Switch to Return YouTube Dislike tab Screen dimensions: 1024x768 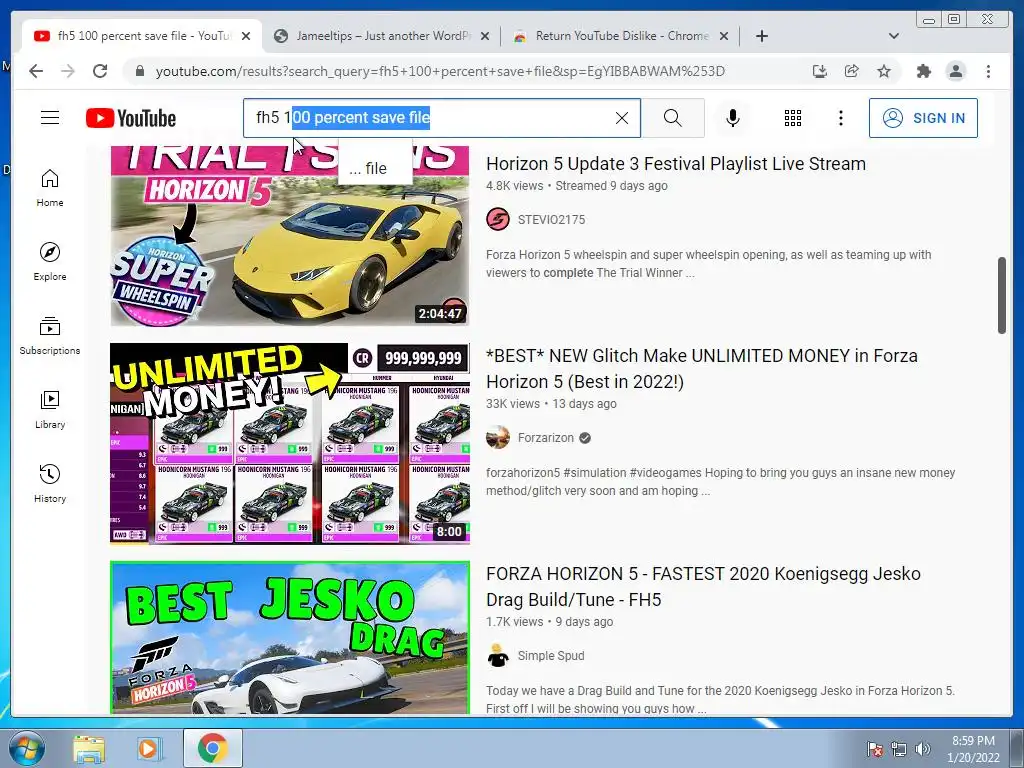click(x=620, y=36)
